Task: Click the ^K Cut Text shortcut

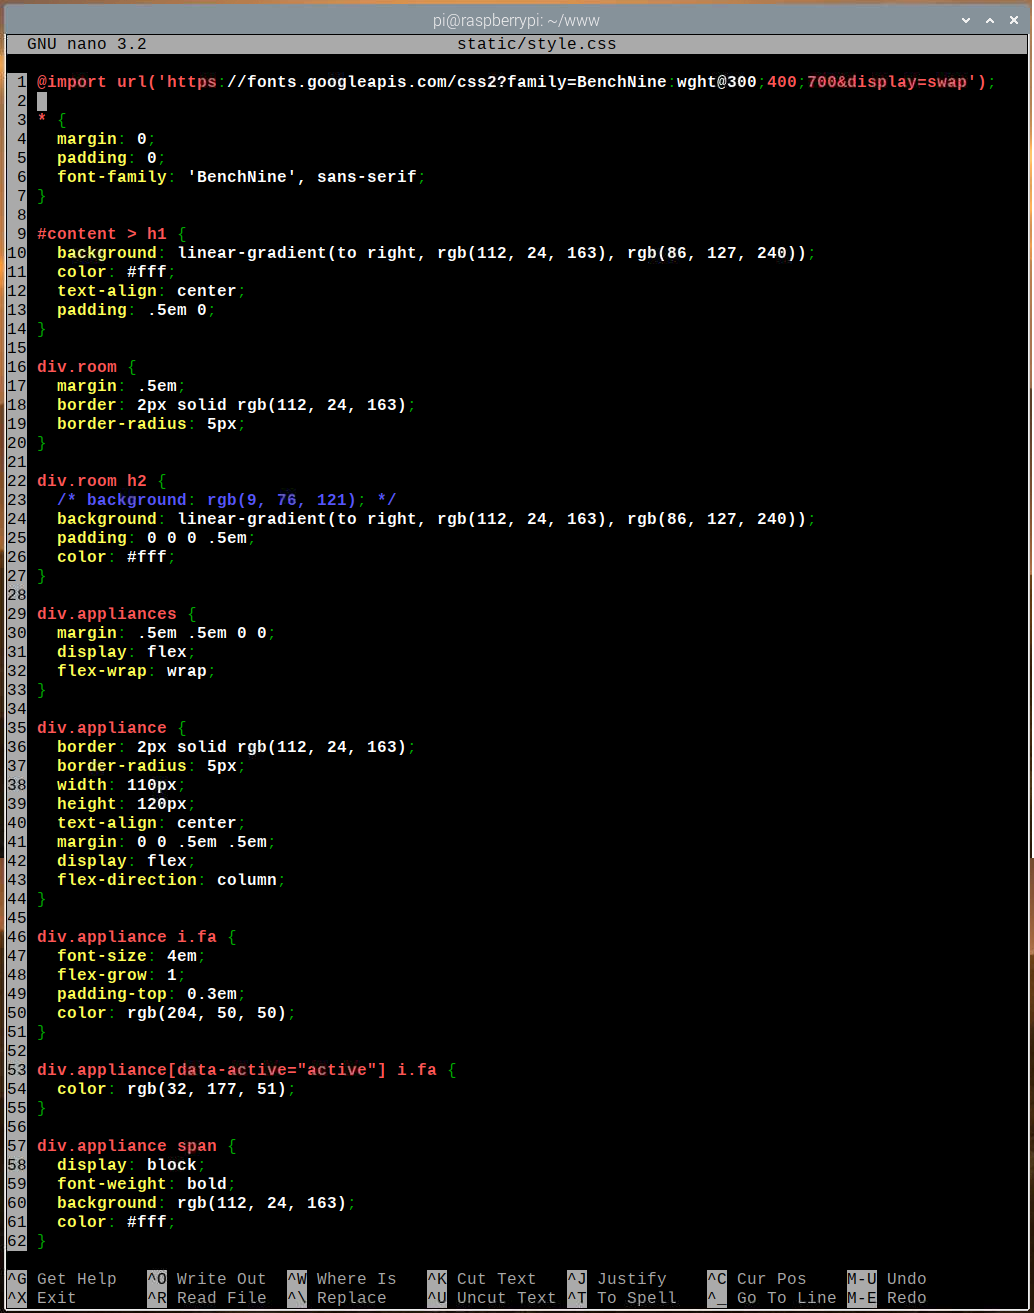Action: pos(482,1279)
